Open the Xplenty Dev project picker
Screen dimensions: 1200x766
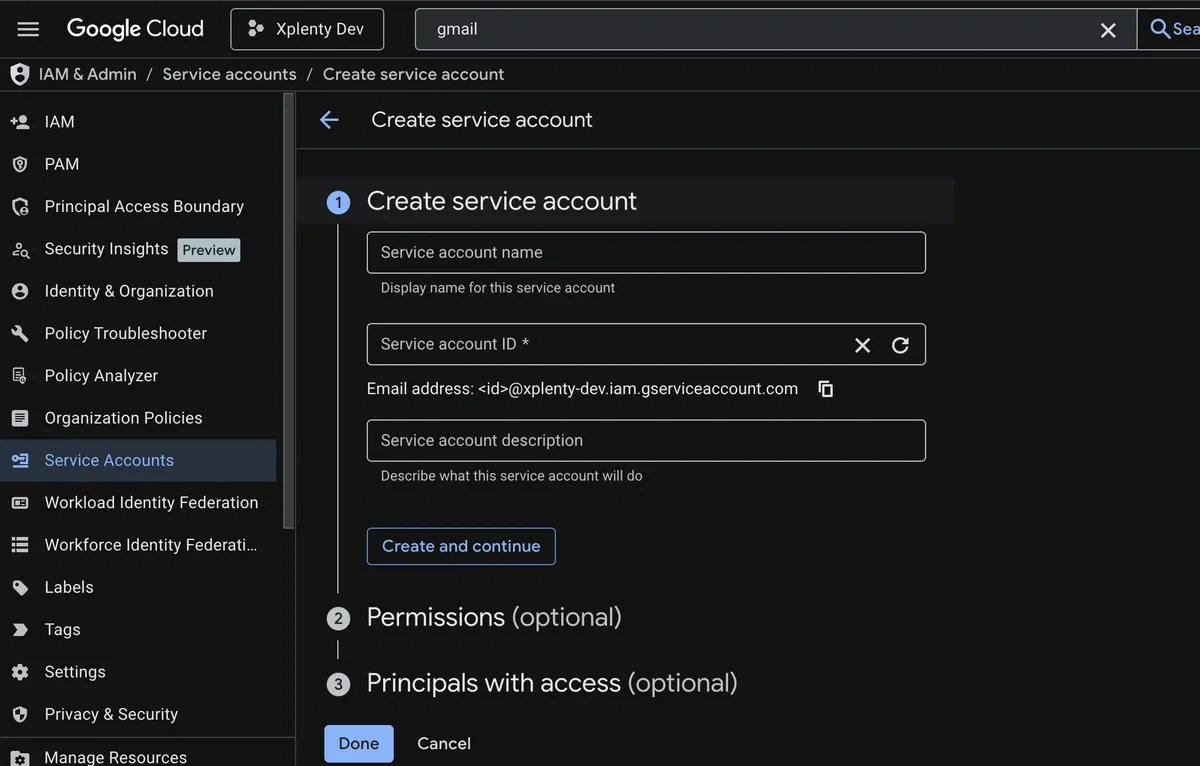(307, 29)
